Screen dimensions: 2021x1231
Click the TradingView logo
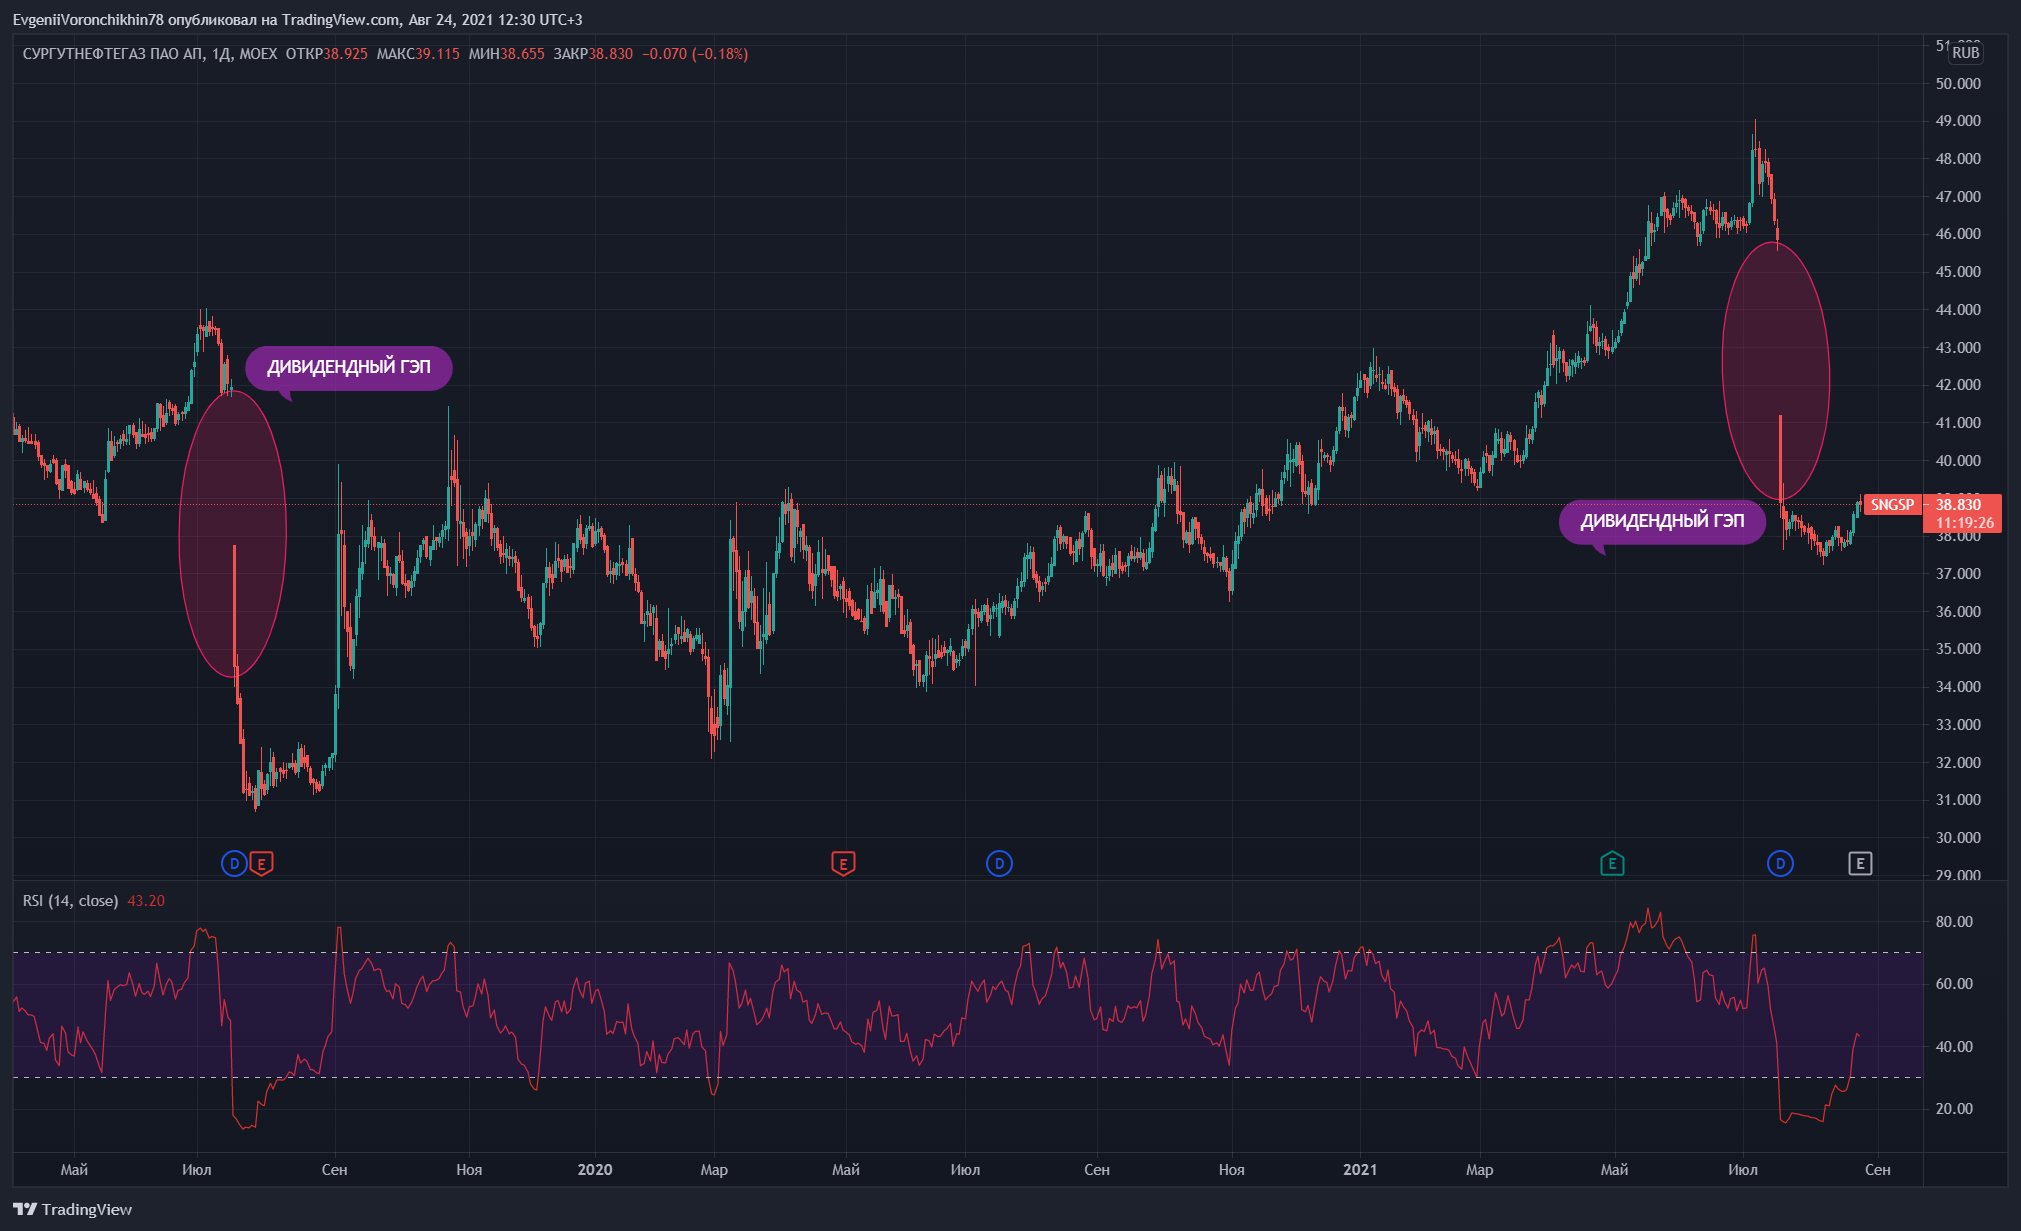[x=72, y=1209]
